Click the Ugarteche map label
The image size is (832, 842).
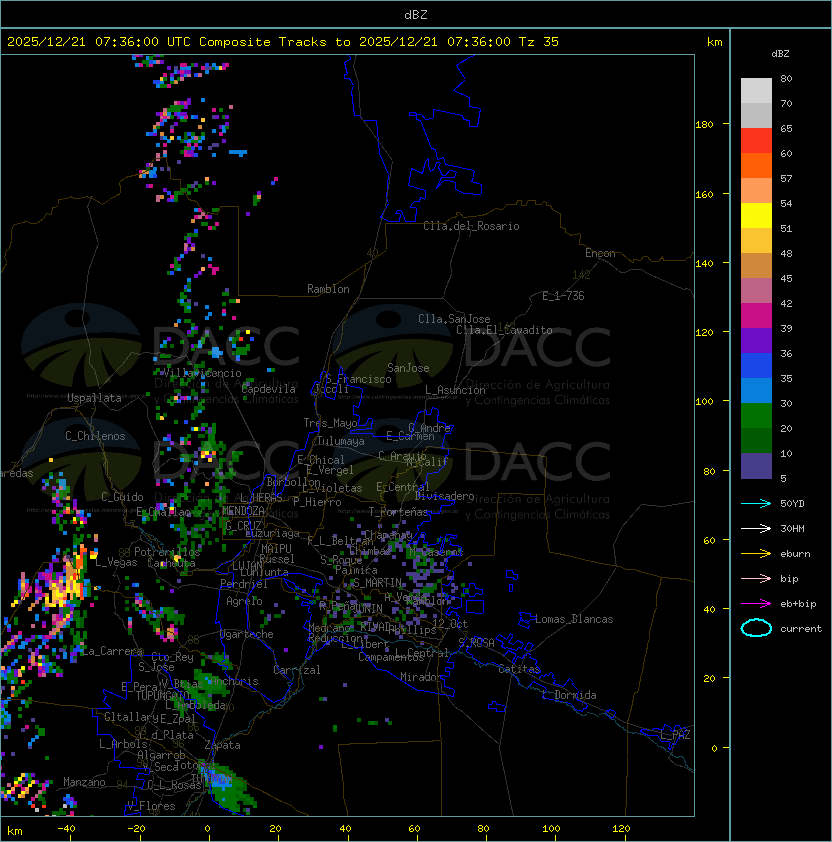point(246,634)
